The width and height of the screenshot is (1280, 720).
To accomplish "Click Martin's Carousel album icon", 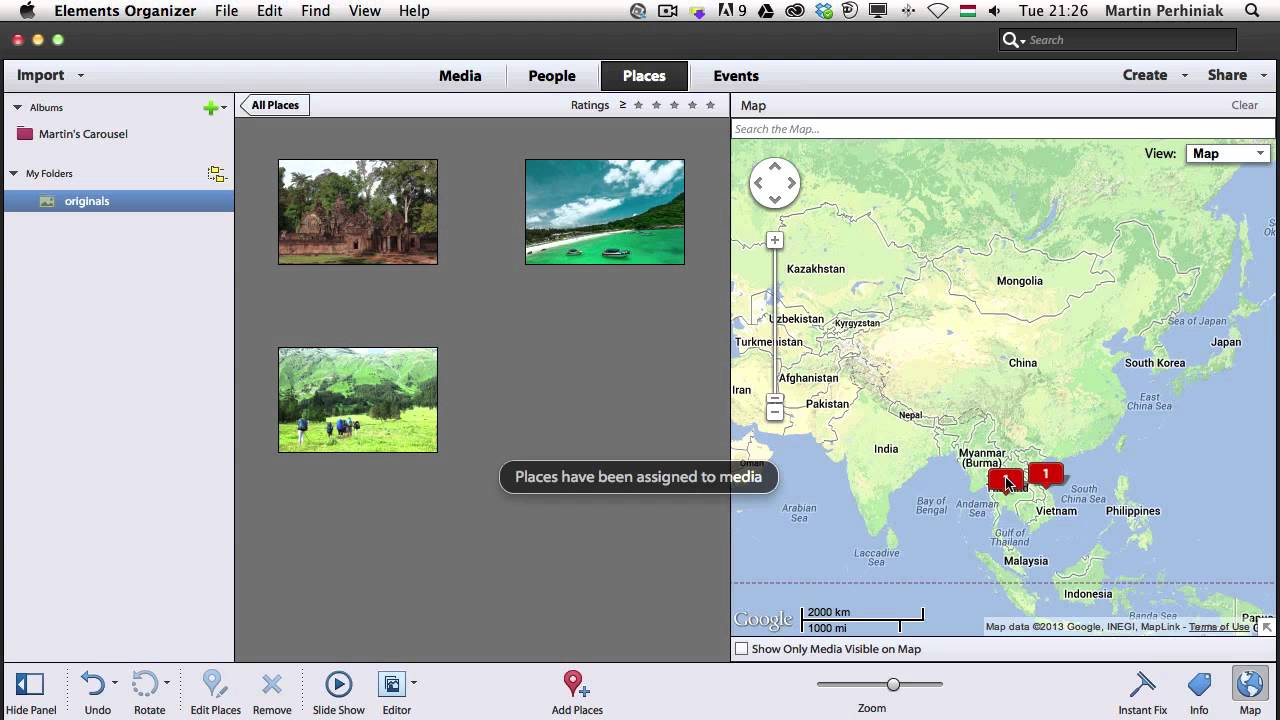I will pyautogui.click(x=25, y=134).
